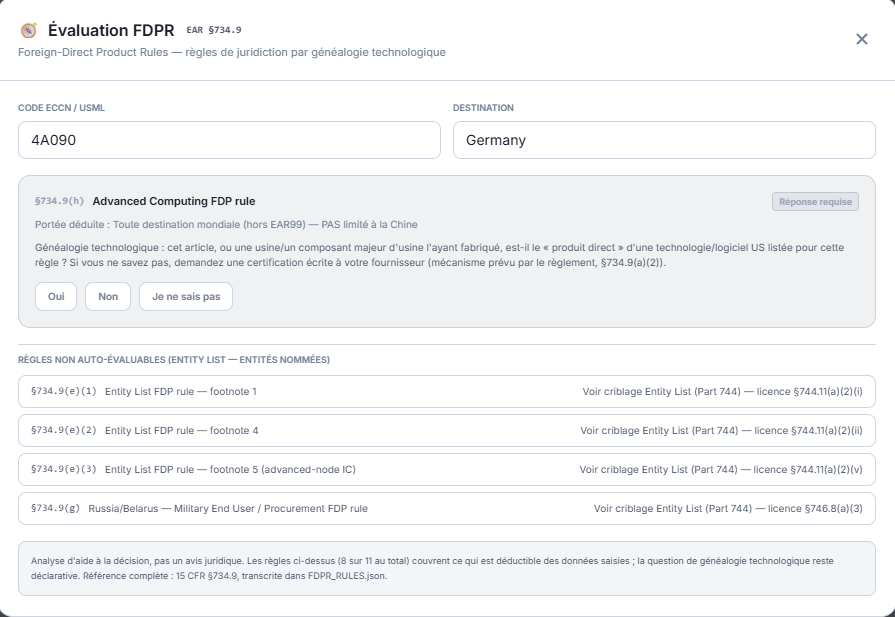895x617 pixels.
Task: Click the Réponse requise badge
Action: pyautogui.click(x=815, y=201)
